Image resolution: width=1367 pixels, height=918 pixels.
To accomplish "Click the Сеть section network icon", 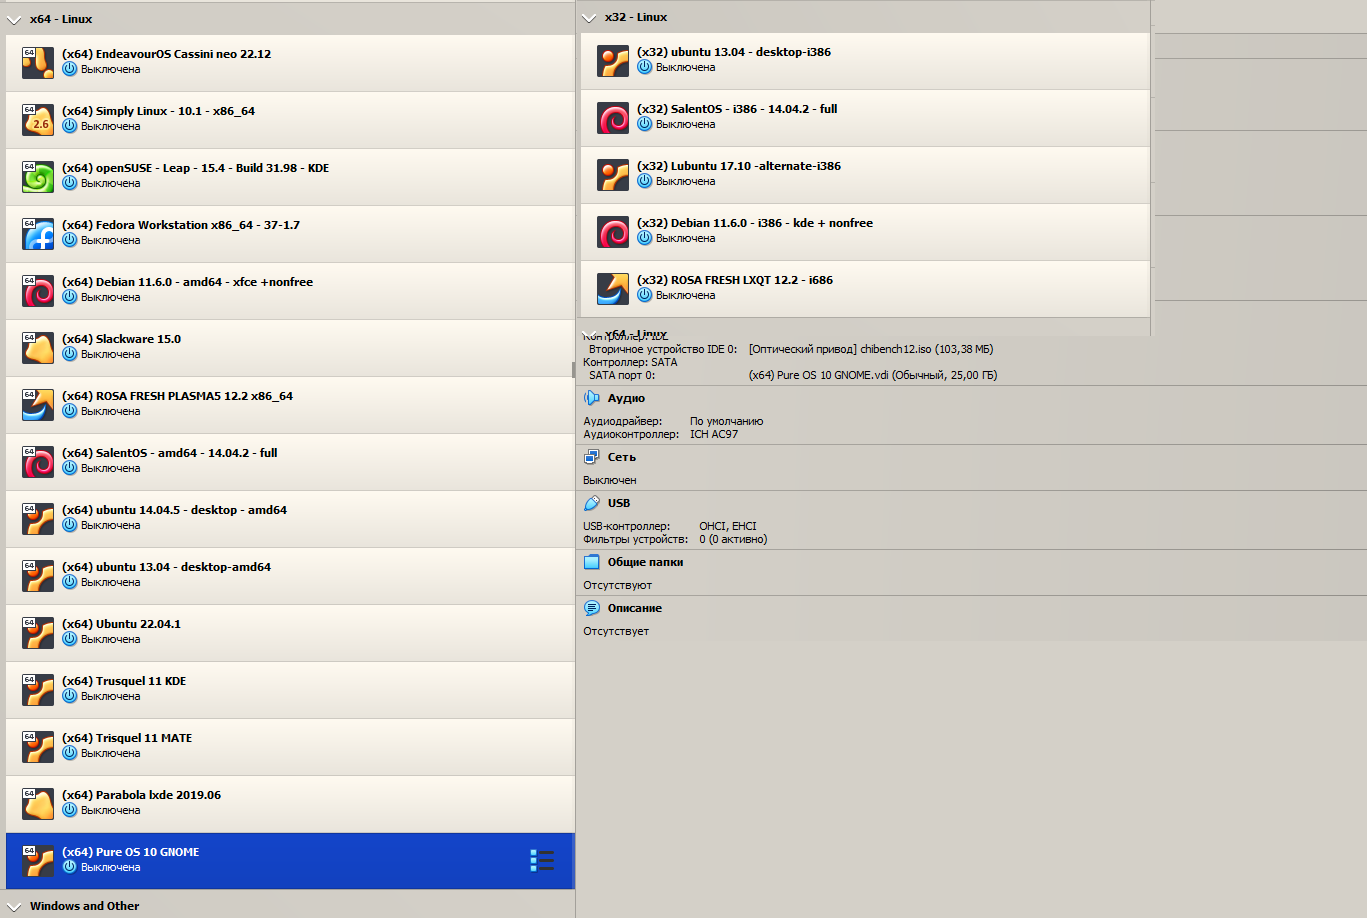I will (592, 457).
